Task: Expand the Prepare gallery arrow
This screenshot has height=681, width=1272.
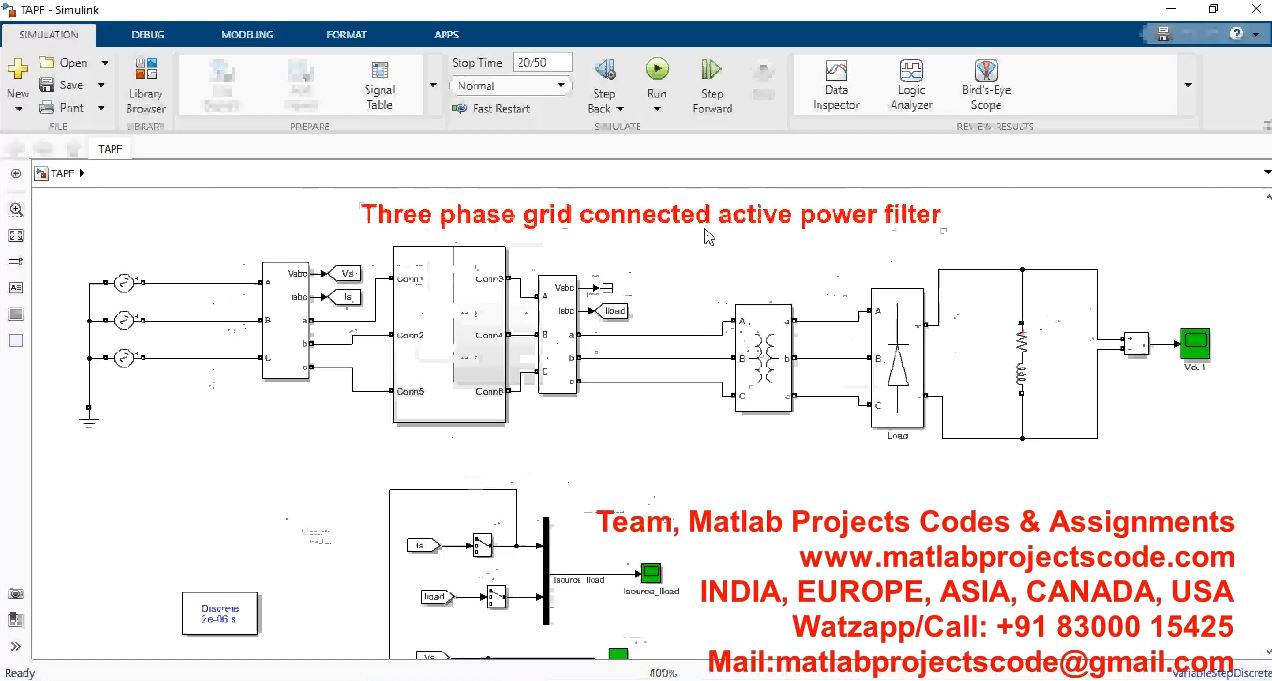Action: 433,85
